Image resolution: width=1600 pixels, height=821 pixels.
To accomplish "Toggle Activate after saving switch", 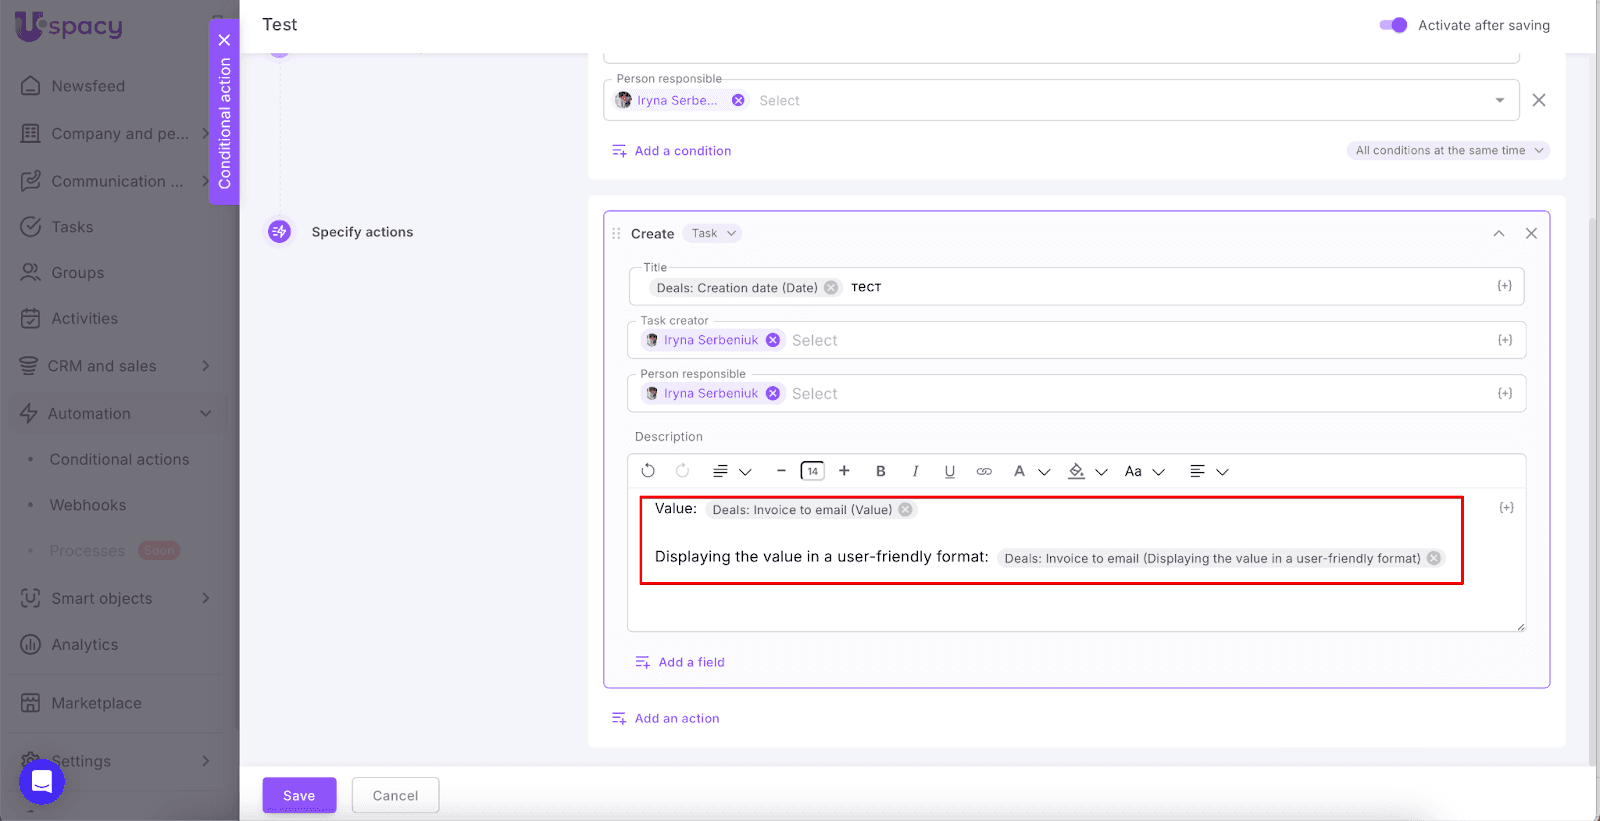I will click(1393, 25).
